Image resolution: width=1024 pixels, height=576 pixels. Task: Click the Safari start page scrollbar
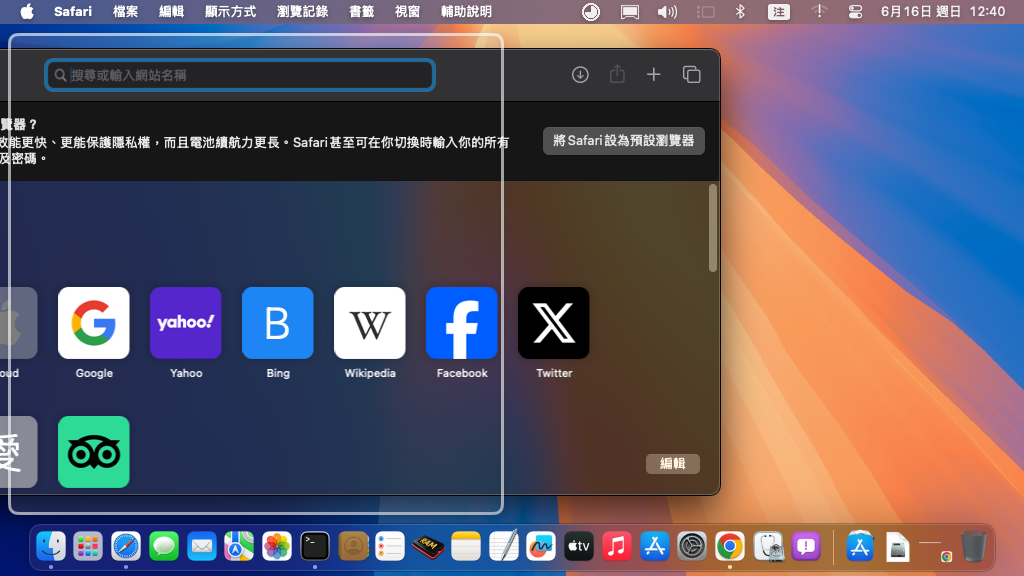pos(712,228)
